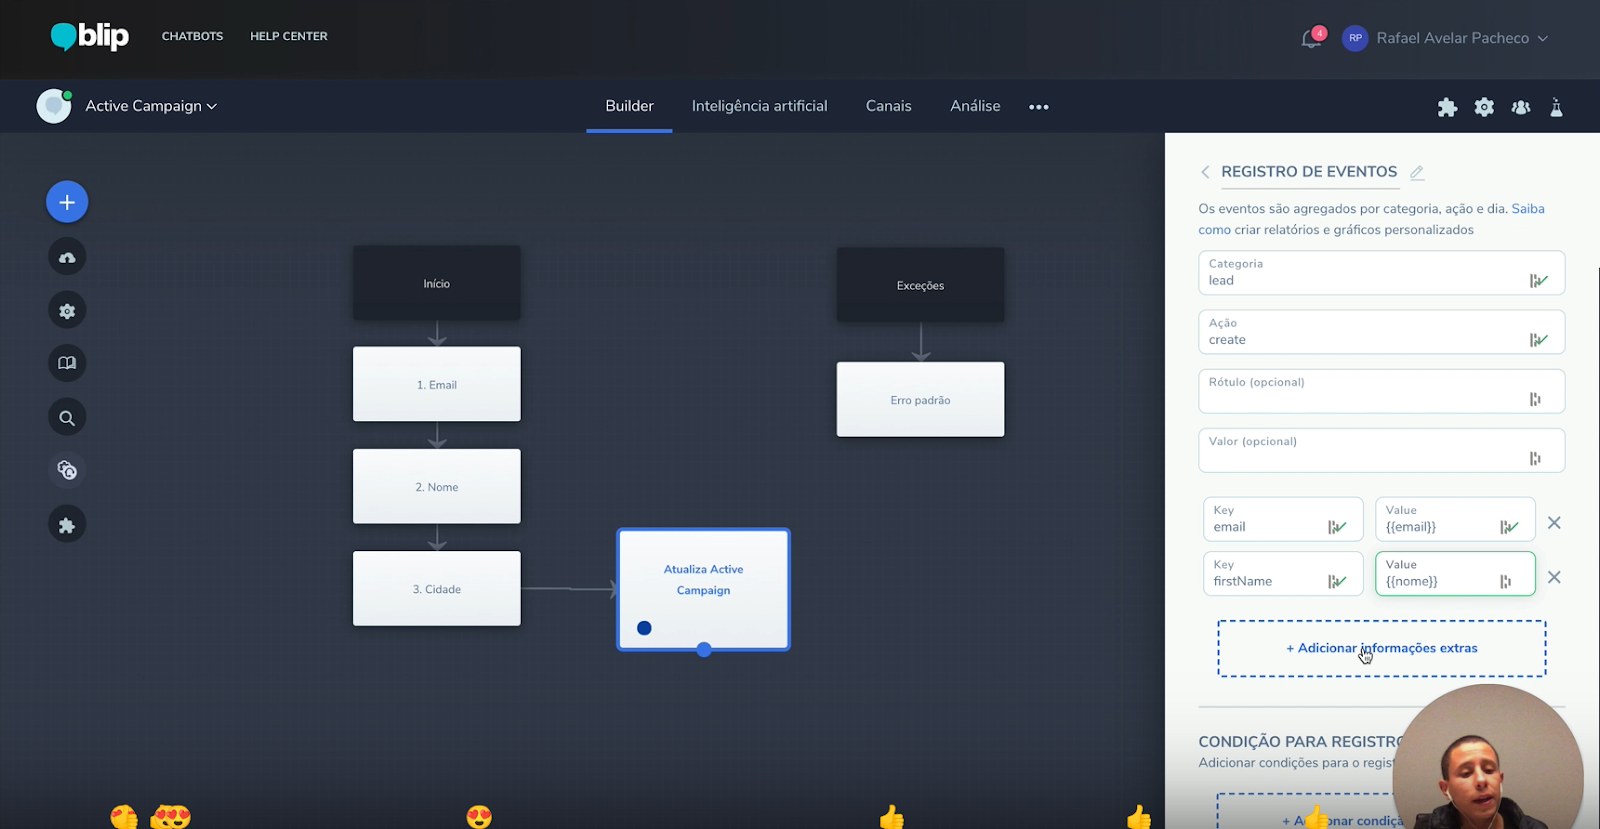
Task: Click the book icon in left sidebar
Action: [x=67, y=363]
